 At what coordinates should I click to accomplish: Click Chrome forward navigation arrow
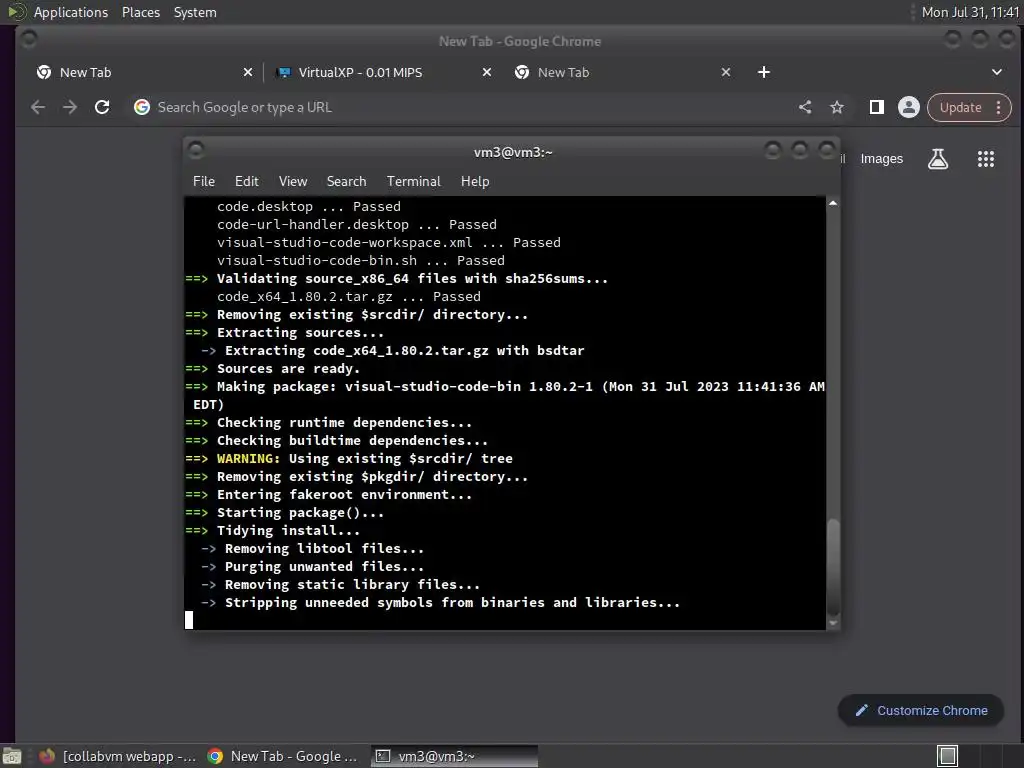coord(70,107)
